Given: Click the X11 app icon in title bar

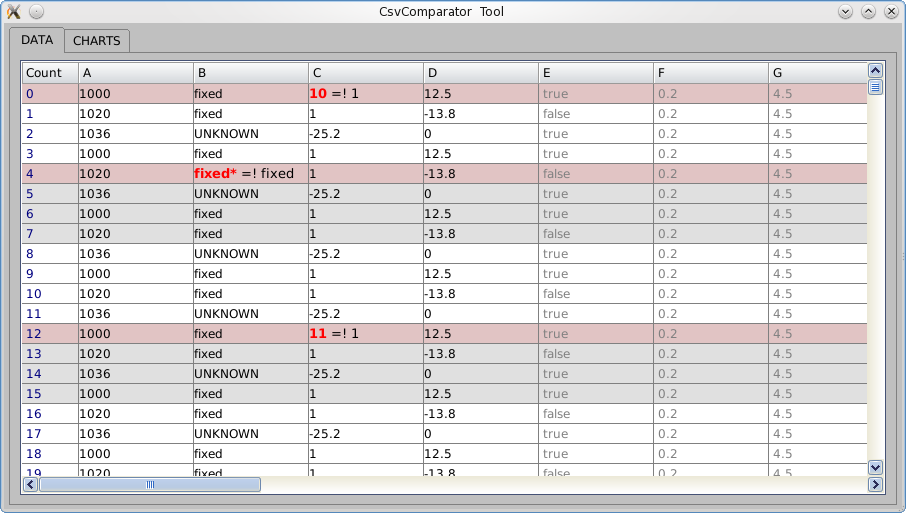Looking at the screenshot, I should point(14,12).
